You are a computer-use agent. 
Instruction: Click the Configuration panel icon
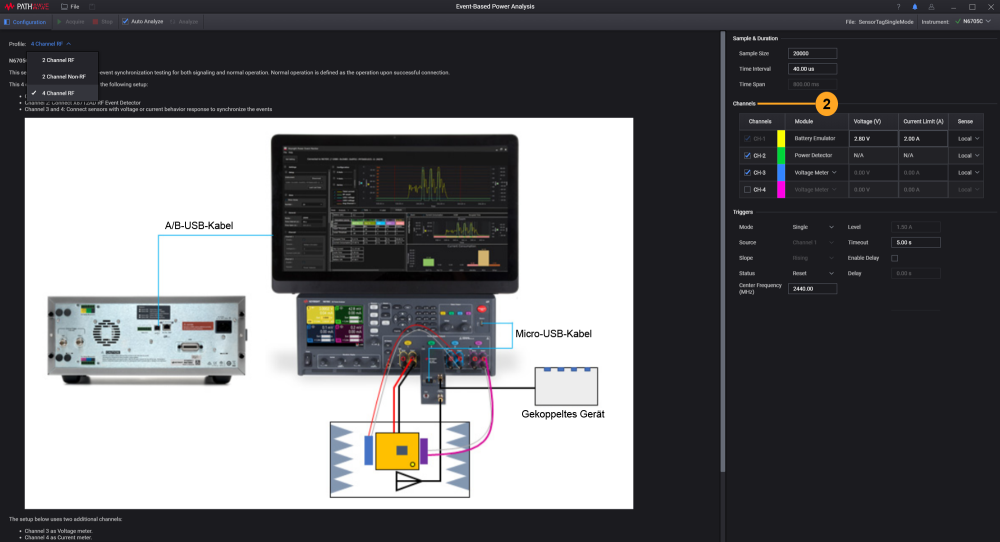pyautogui.click(x=7, y=21)
